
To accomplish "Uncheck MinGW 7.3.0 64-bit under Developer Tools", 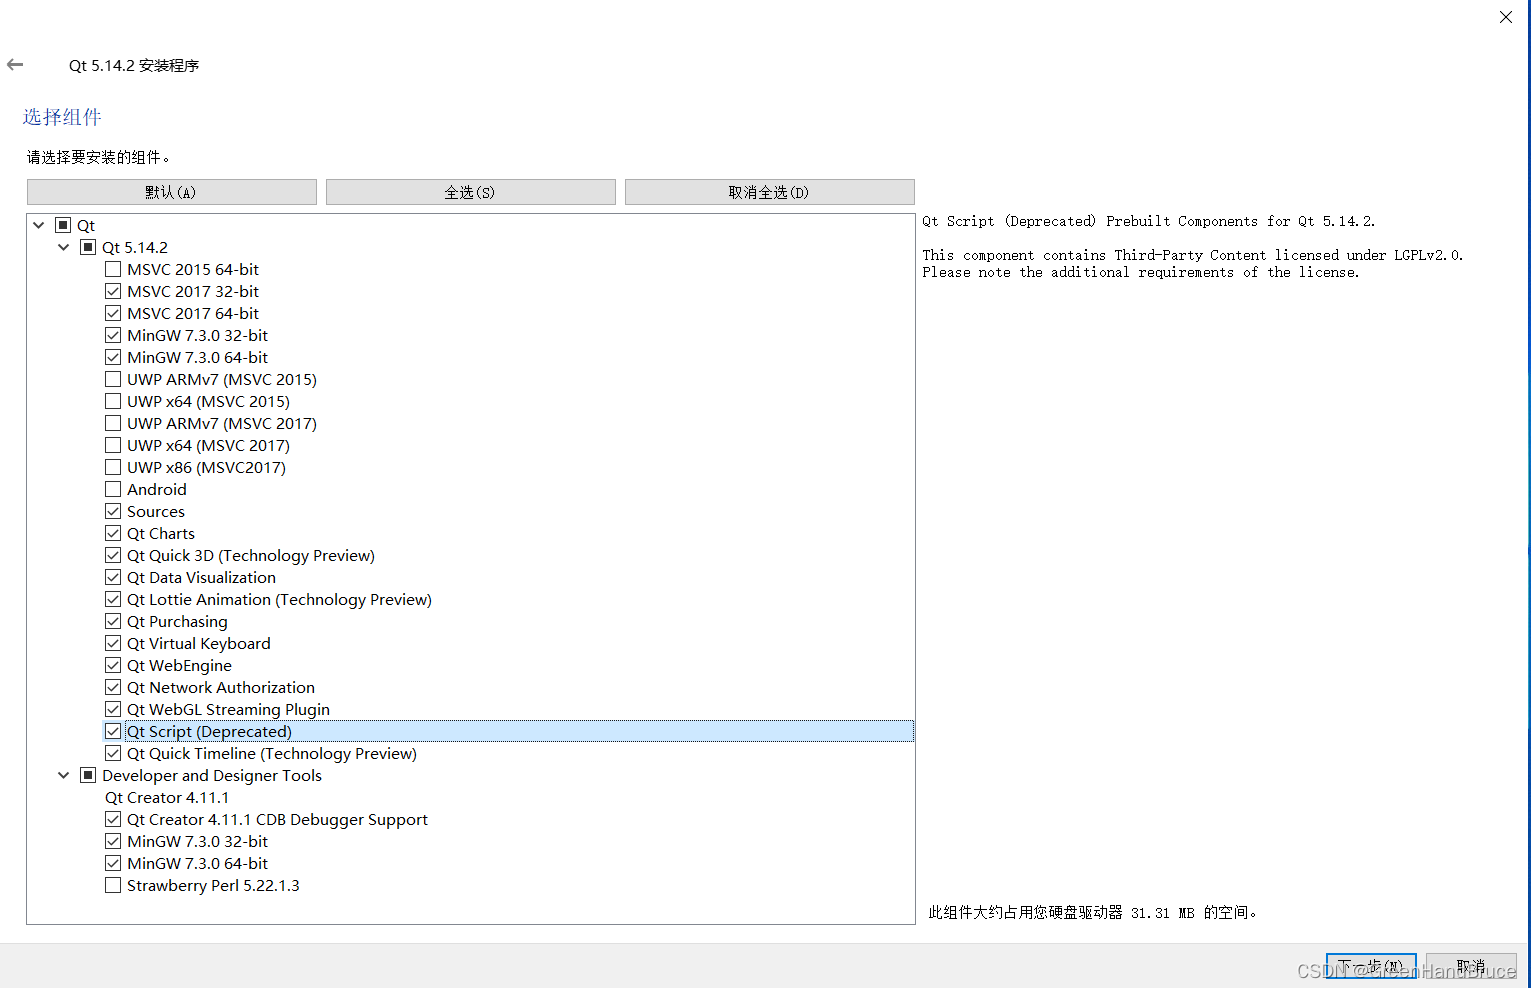I will [x=113, y=863].
